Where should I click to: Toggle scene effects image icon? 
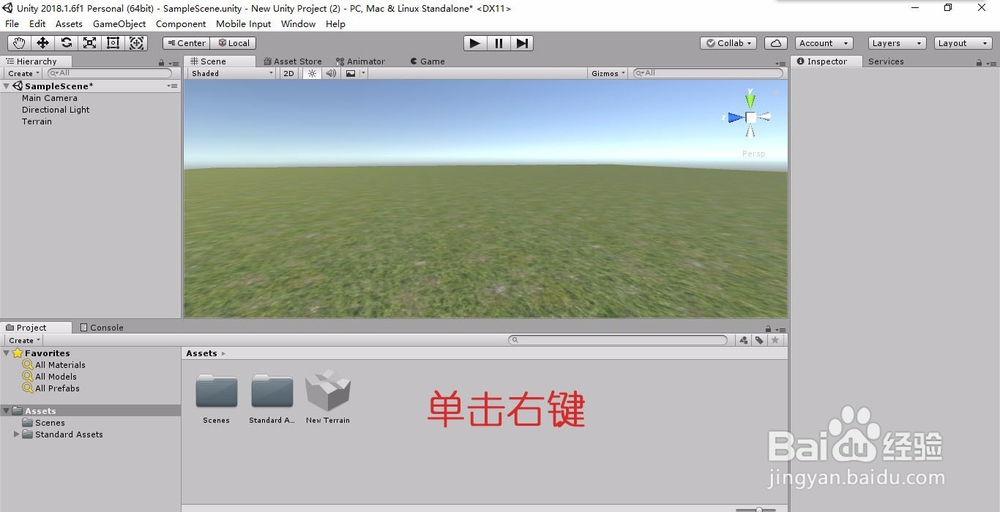tap(350, 73)
